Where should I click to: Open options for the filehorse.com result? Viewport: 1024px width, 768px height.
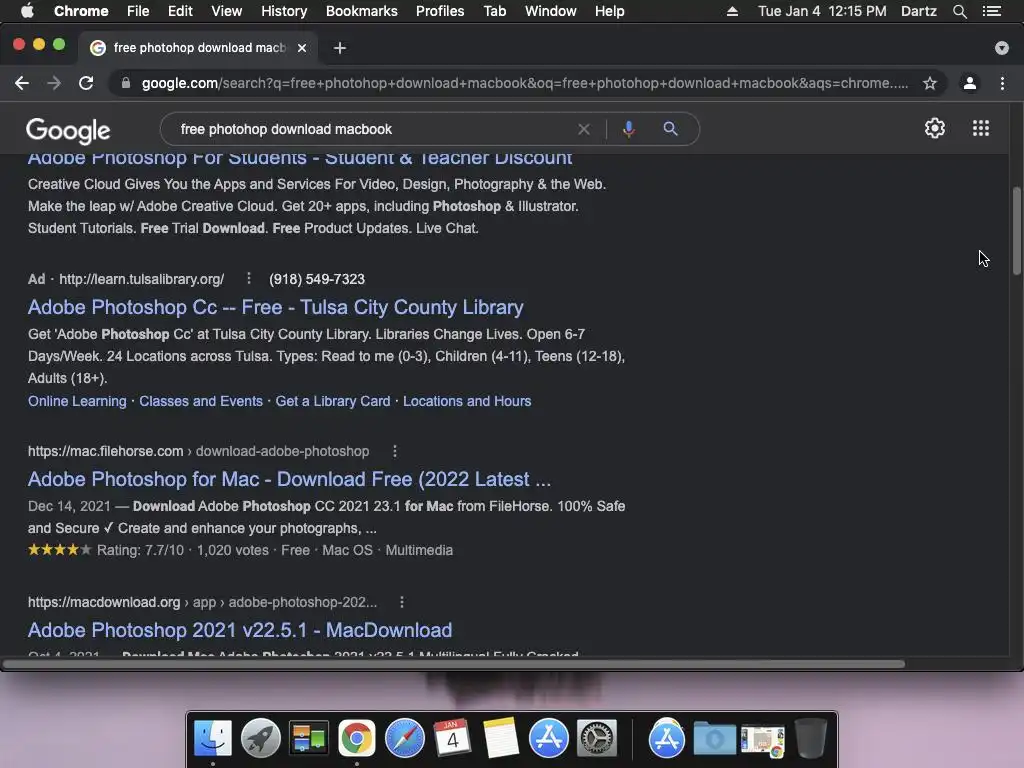(x=394, y=451)
